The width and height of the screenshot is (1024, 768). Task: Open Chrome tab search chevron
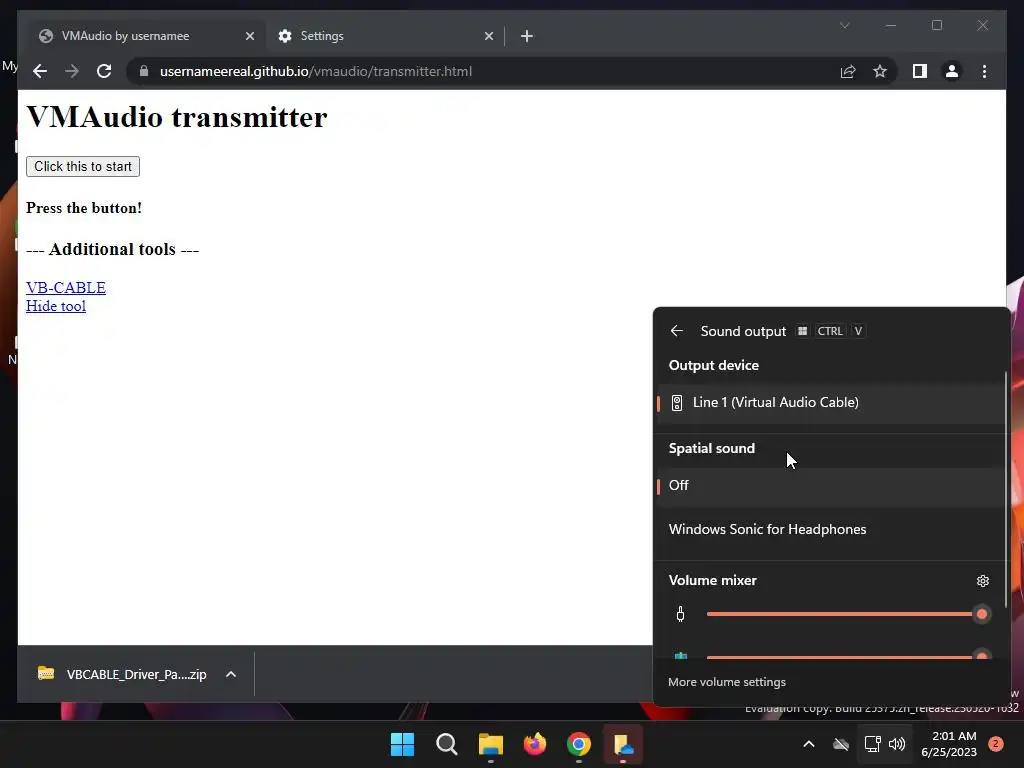pyautogui.click(x=844, y=25)
